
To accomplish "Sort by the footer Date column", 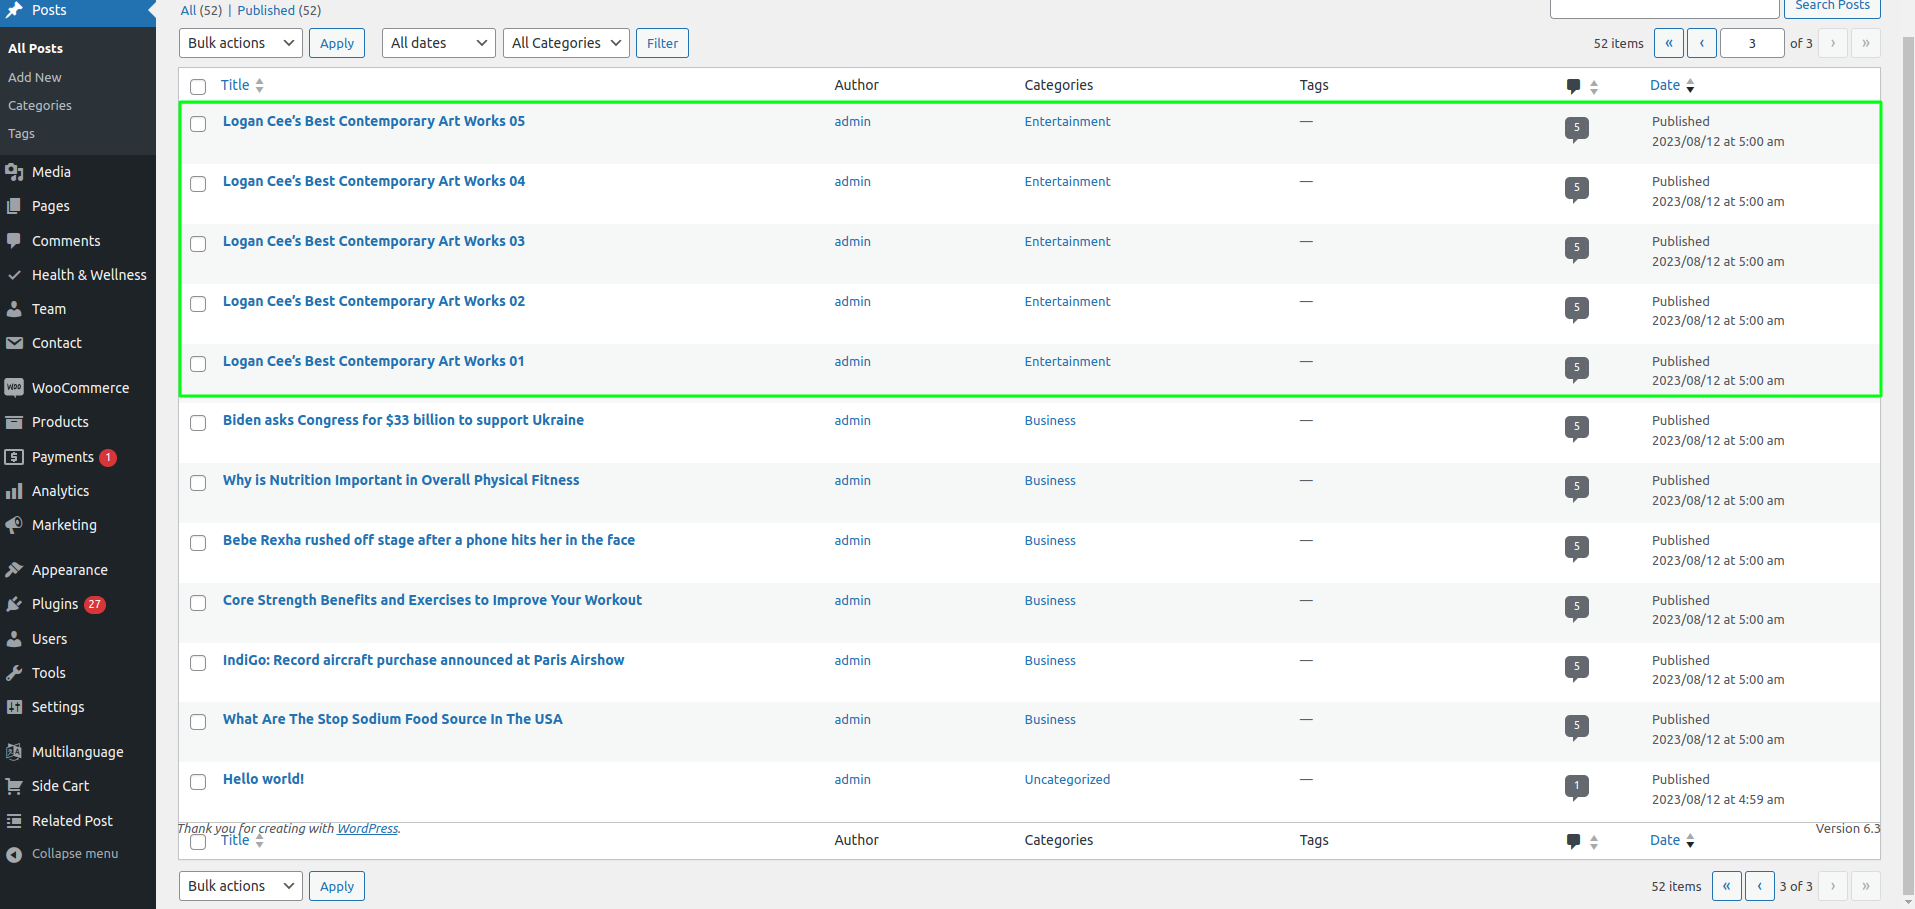I will 1672,840.
